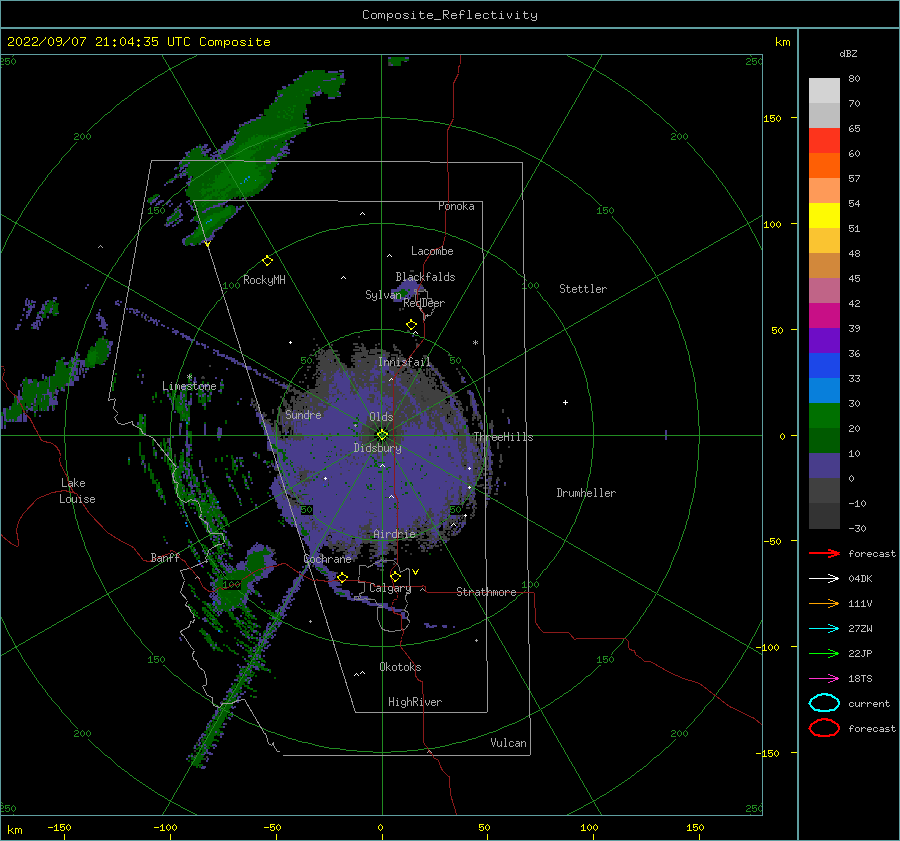Click the Innisfail label on map

(404, 362)
